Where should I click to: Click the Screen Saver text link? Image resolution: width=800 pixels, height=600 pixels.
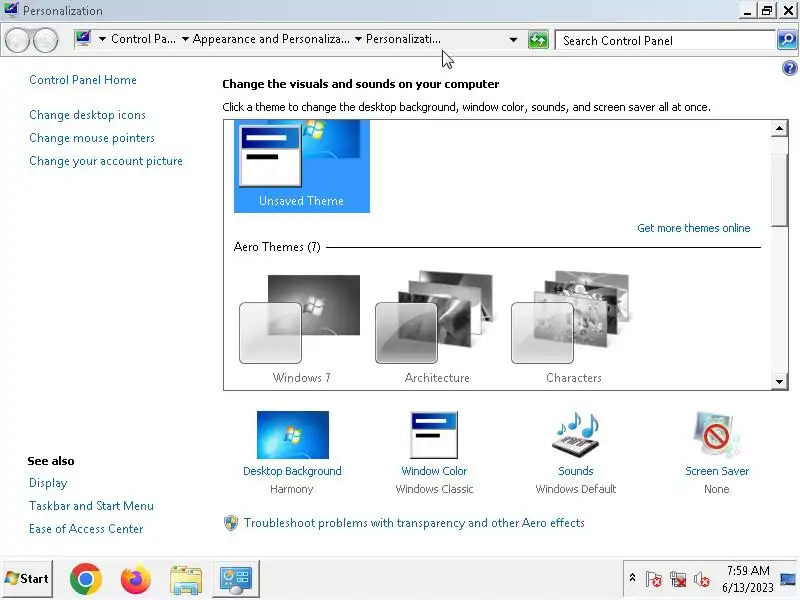(x=717, y=471)
